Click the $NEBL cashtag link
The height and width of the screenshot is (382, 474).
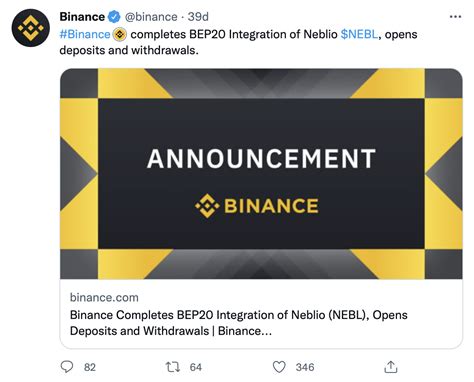[359, 34]
